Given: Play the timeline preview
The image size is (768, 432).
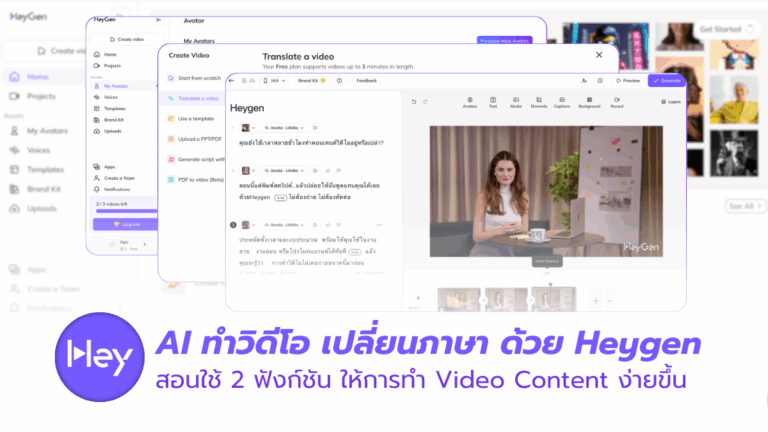Looking at the screenshot, I should 418,298.
